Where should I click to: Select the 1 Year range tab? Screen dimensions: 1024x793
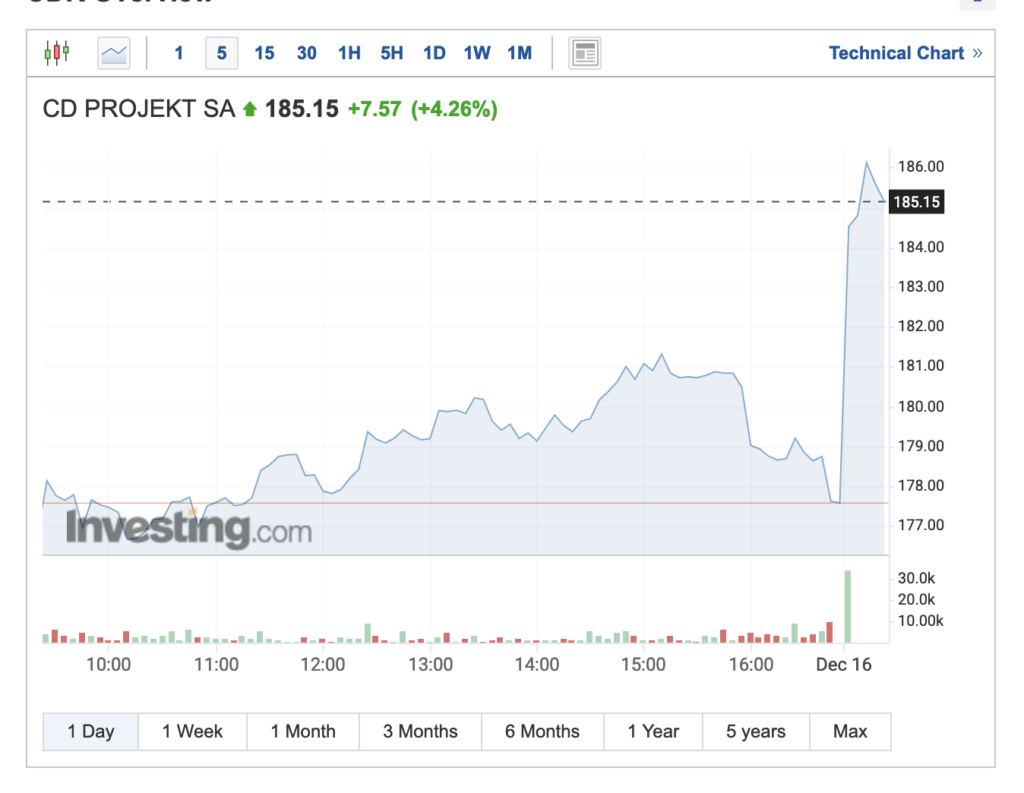pyautogui.click(x=653, y=732)
